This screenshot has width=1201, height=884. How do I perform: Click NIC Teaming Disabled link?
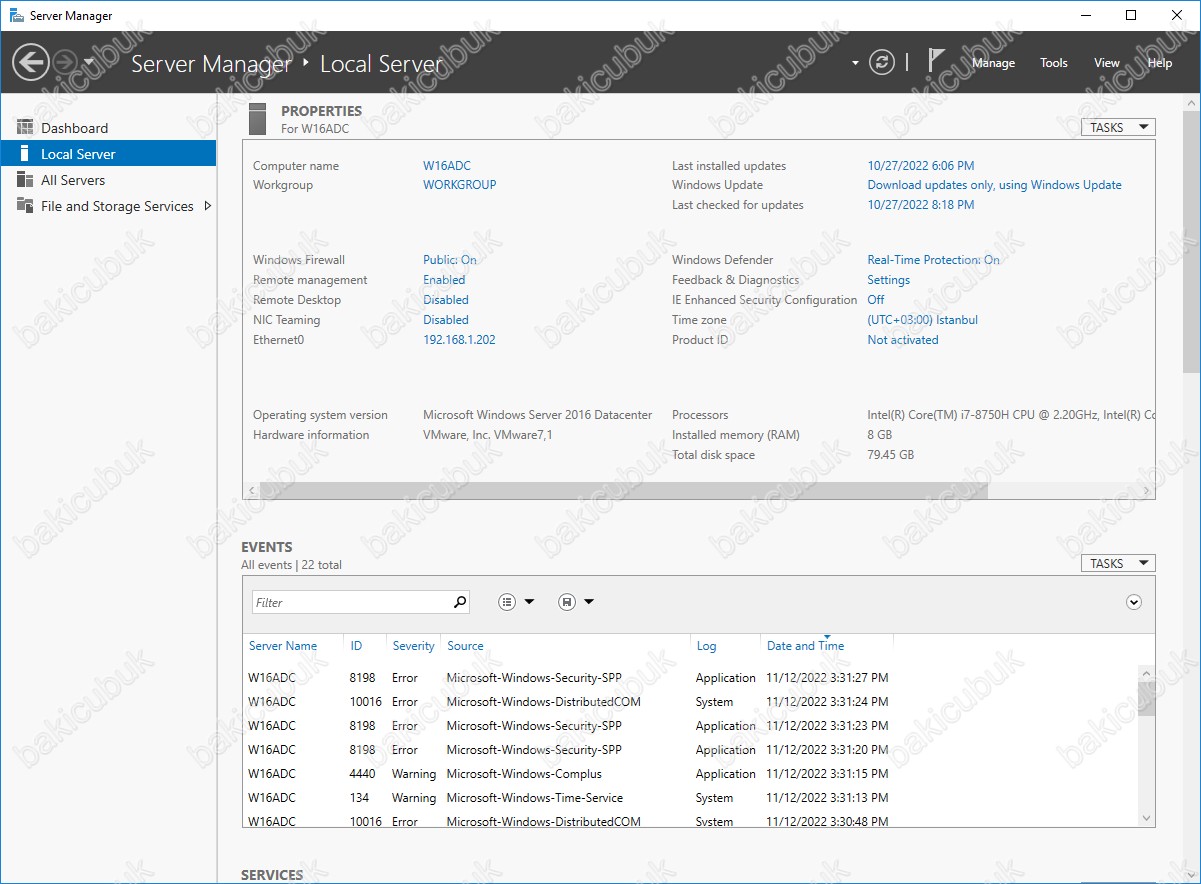(446, 320)
